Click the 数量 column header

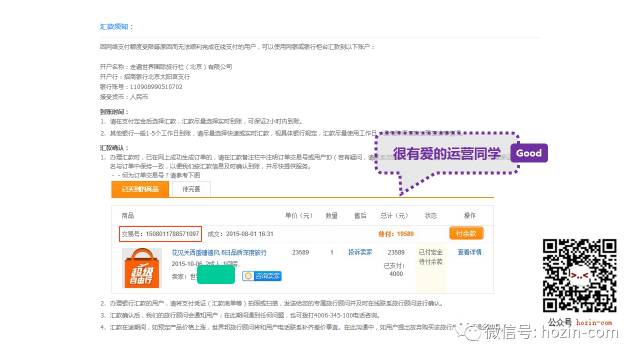[331, 216]
